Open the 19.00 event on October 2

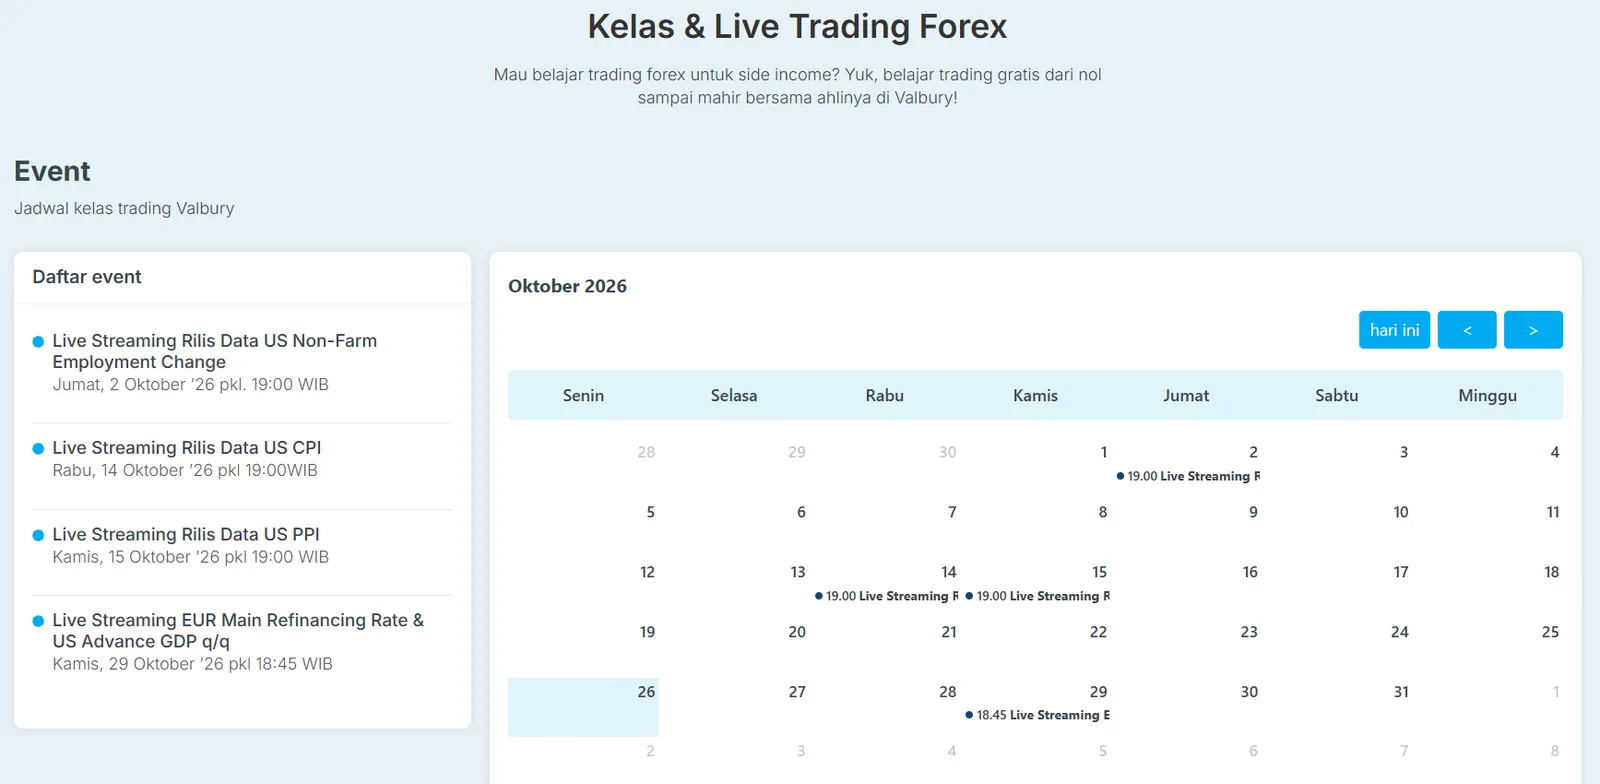point(1188,476)
